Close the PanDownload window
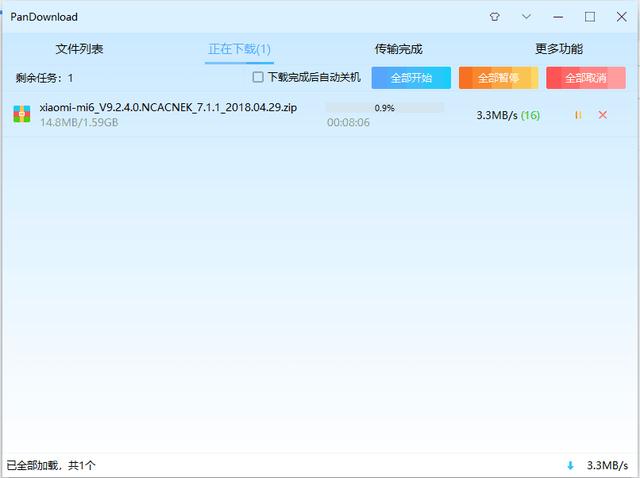The image size is (640, 478). tap(622, 17)
